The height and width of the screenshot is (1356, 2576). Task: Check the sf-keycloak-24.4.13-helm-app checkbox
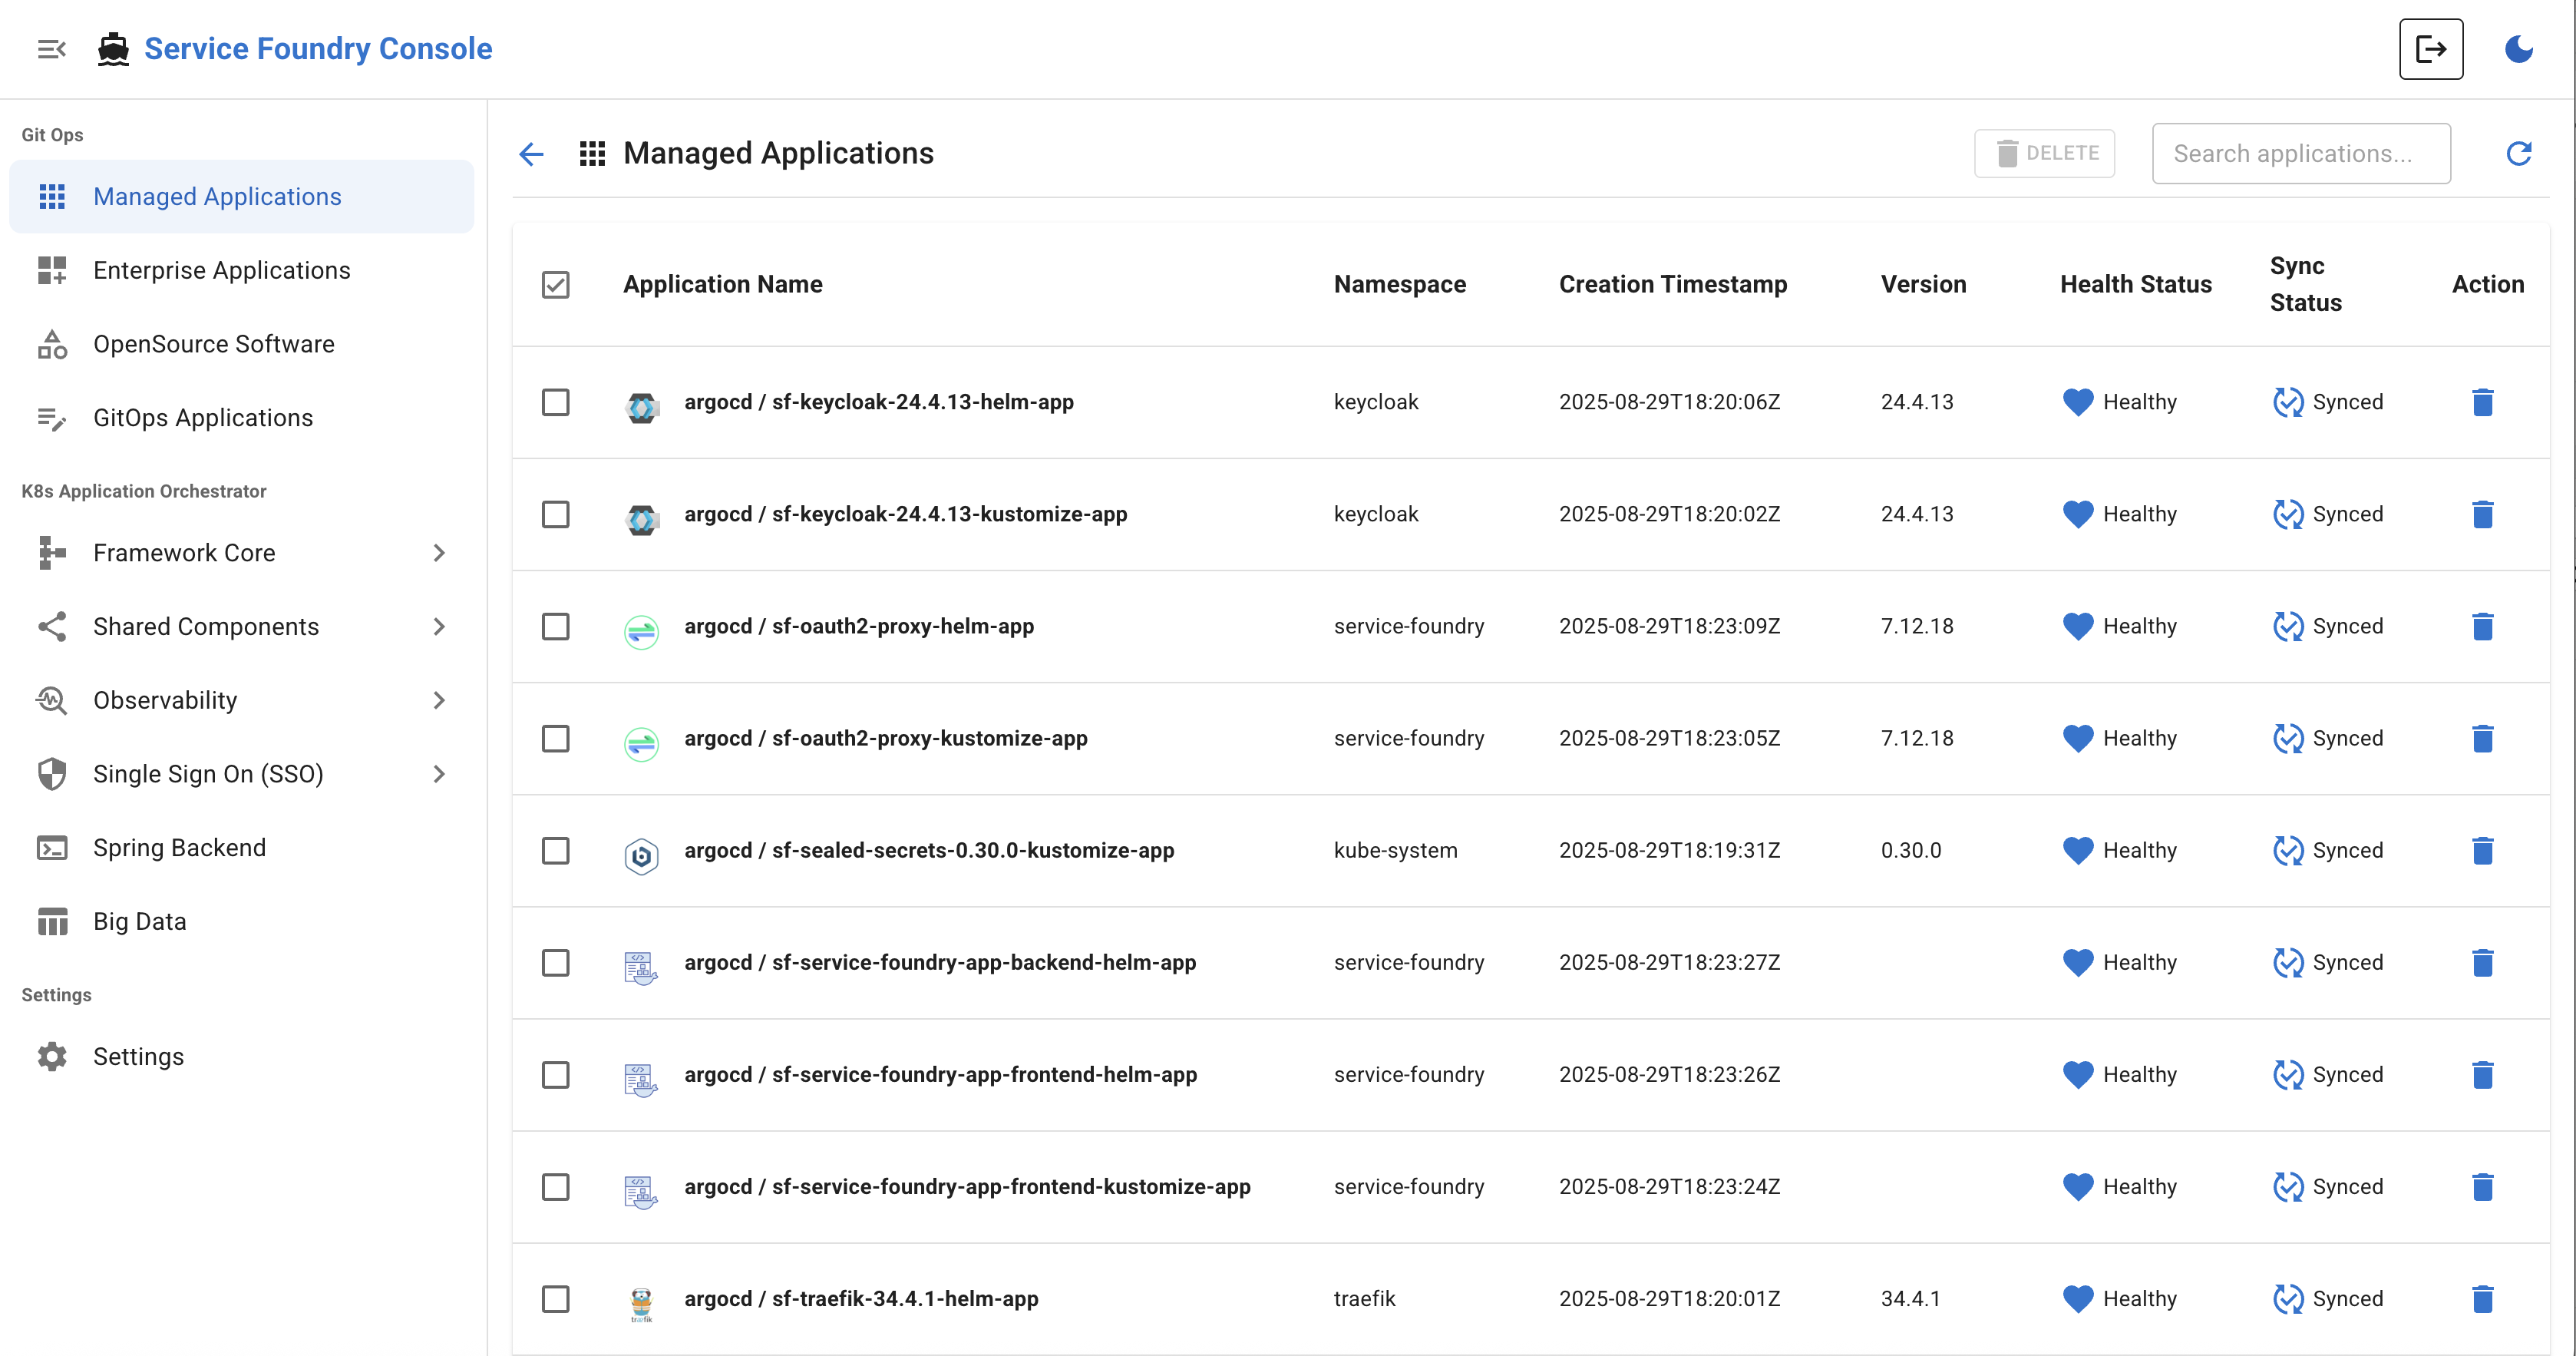point(555,402)
